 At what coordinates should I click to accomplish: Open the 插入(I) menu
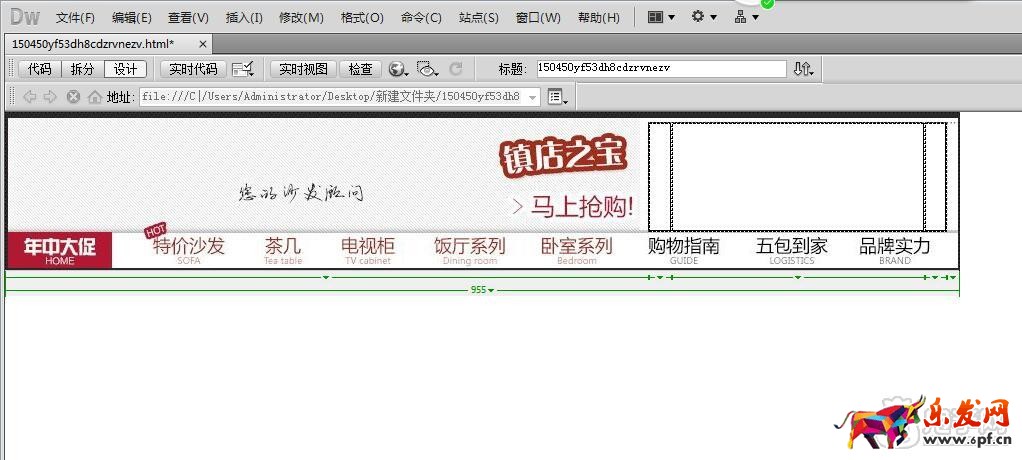tap(244, 18)
